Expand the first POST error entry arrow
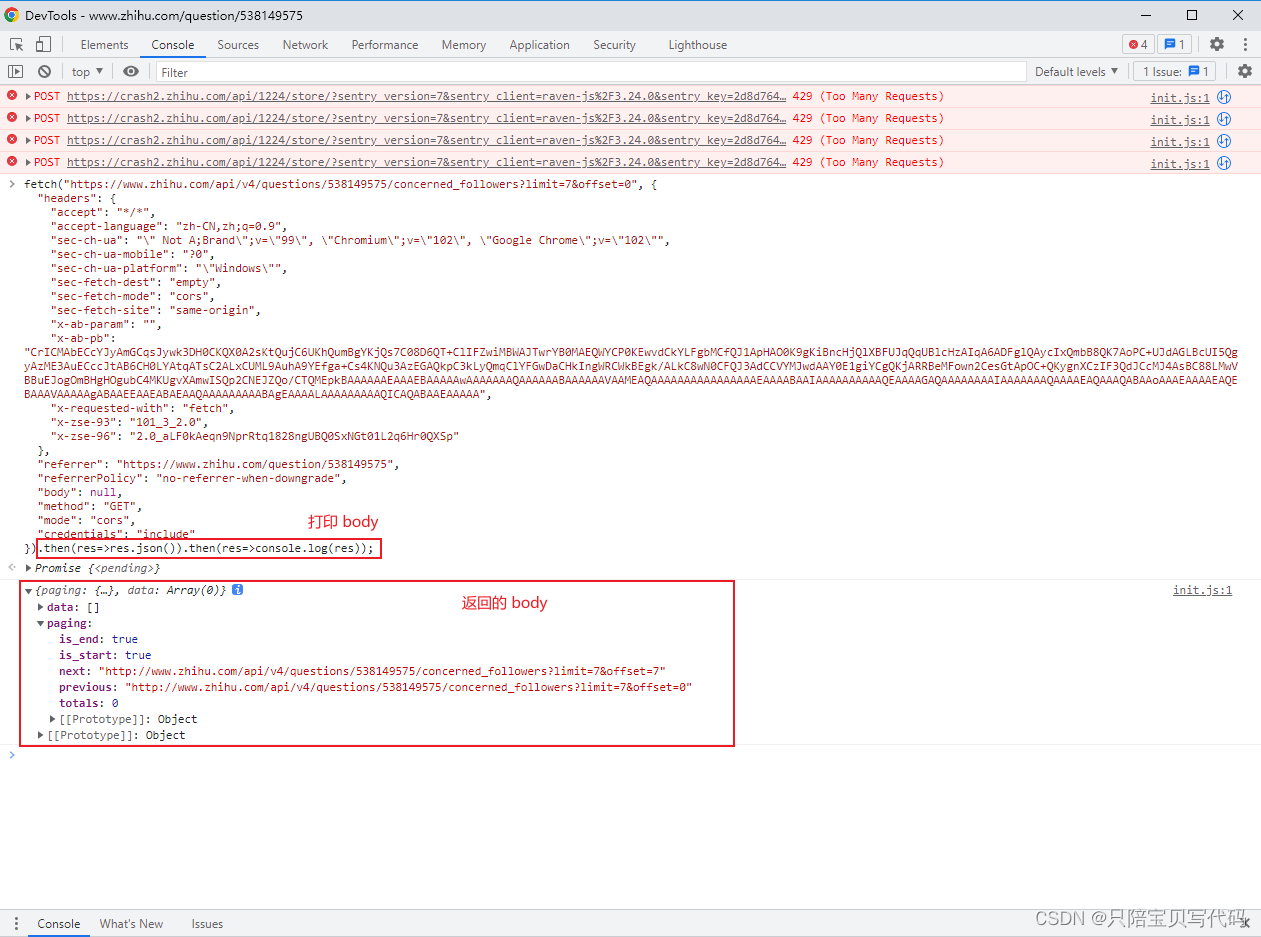Viewport: 1261px width, 937px height. coord(29,97)
